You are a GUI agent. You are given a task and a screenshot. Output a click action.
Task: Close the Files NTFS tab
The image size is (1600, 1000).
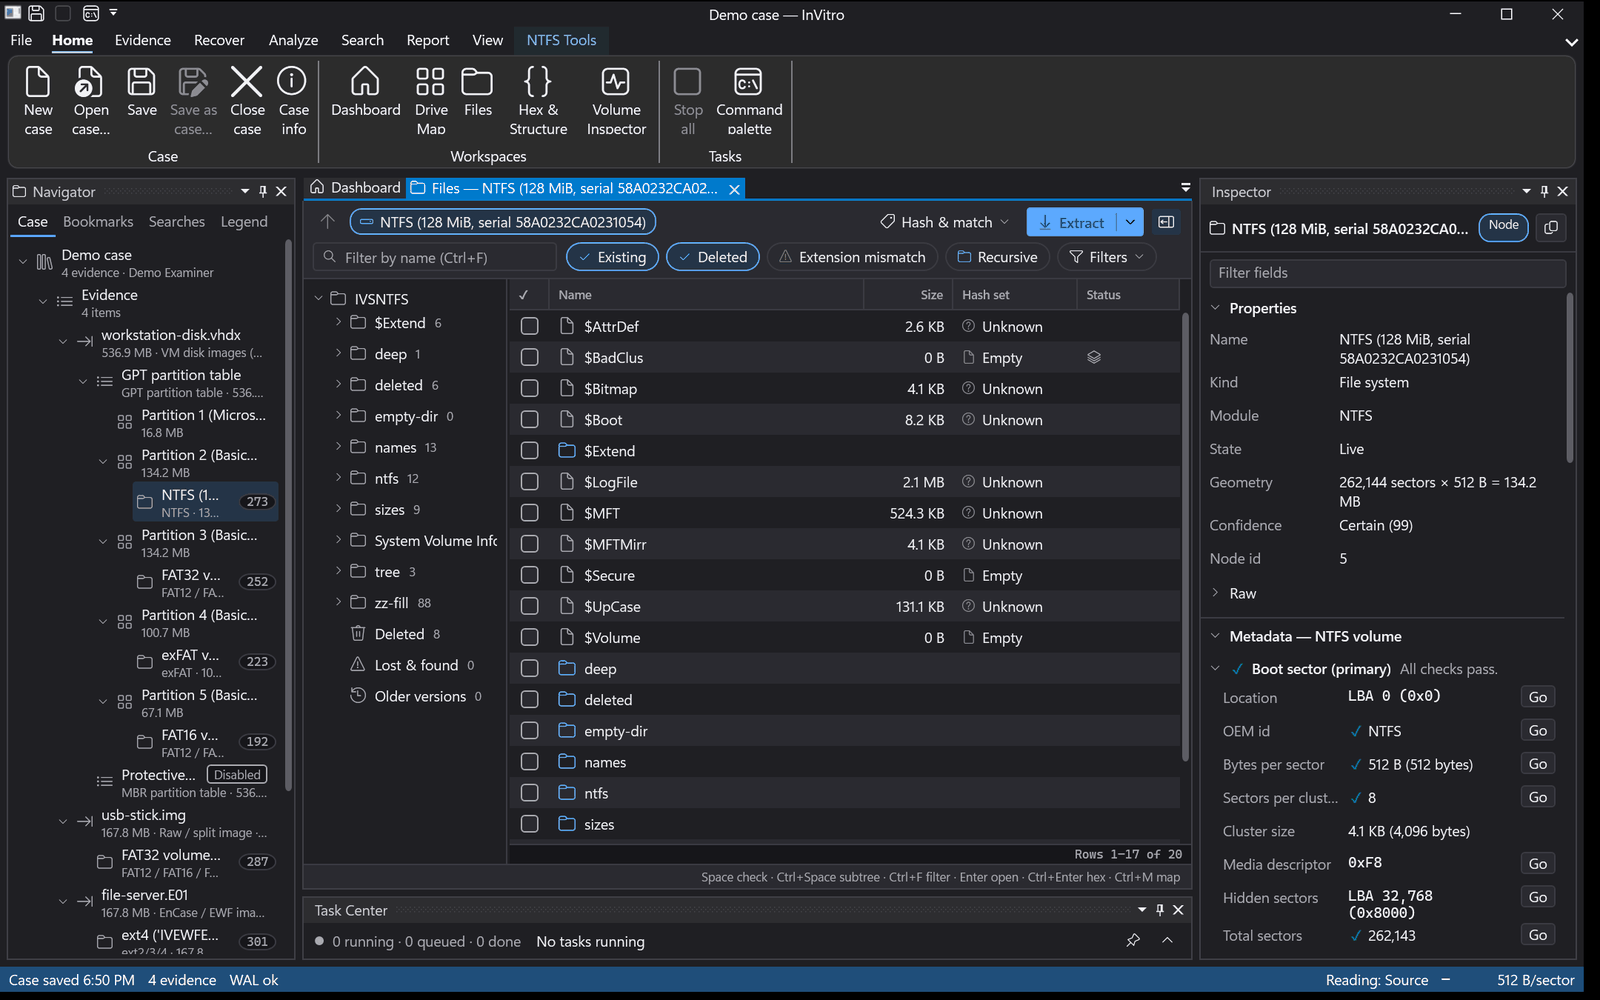[734, 189]
